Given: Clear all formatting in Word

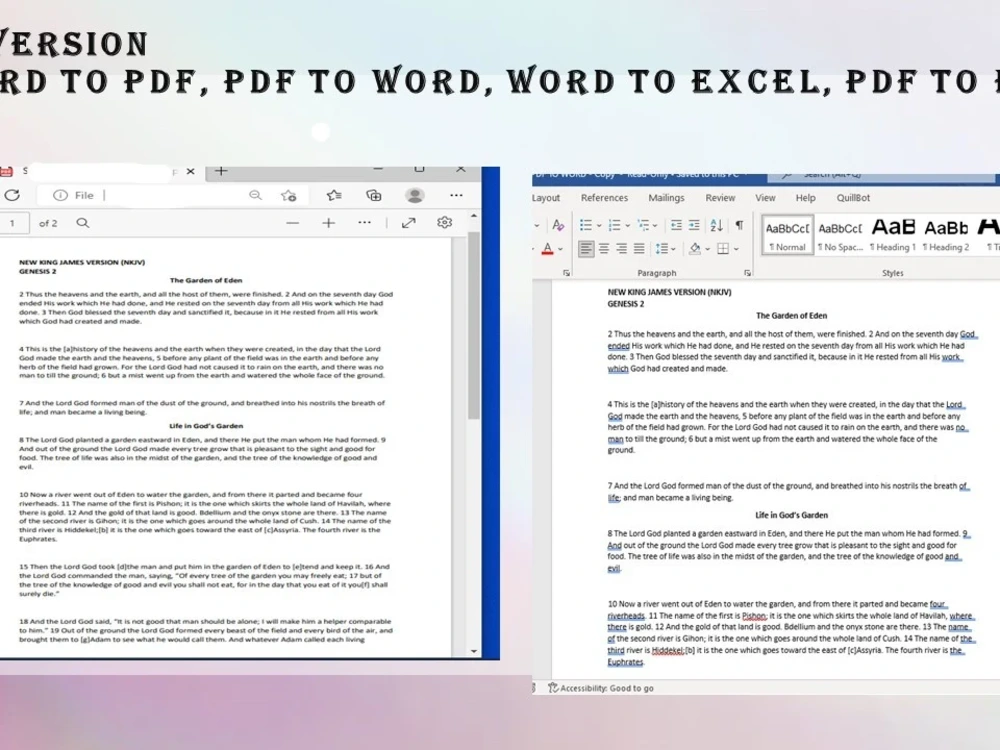Looking at the screenshot, I should [x=558, y=225].
